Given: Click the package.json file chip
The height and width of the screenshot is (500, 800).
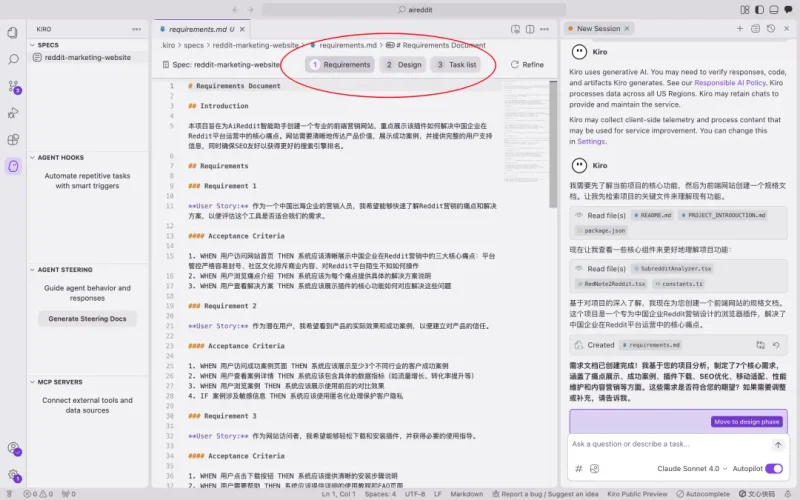Looking at the screenshot, I should pyautogui.click(x=601, y=231).
